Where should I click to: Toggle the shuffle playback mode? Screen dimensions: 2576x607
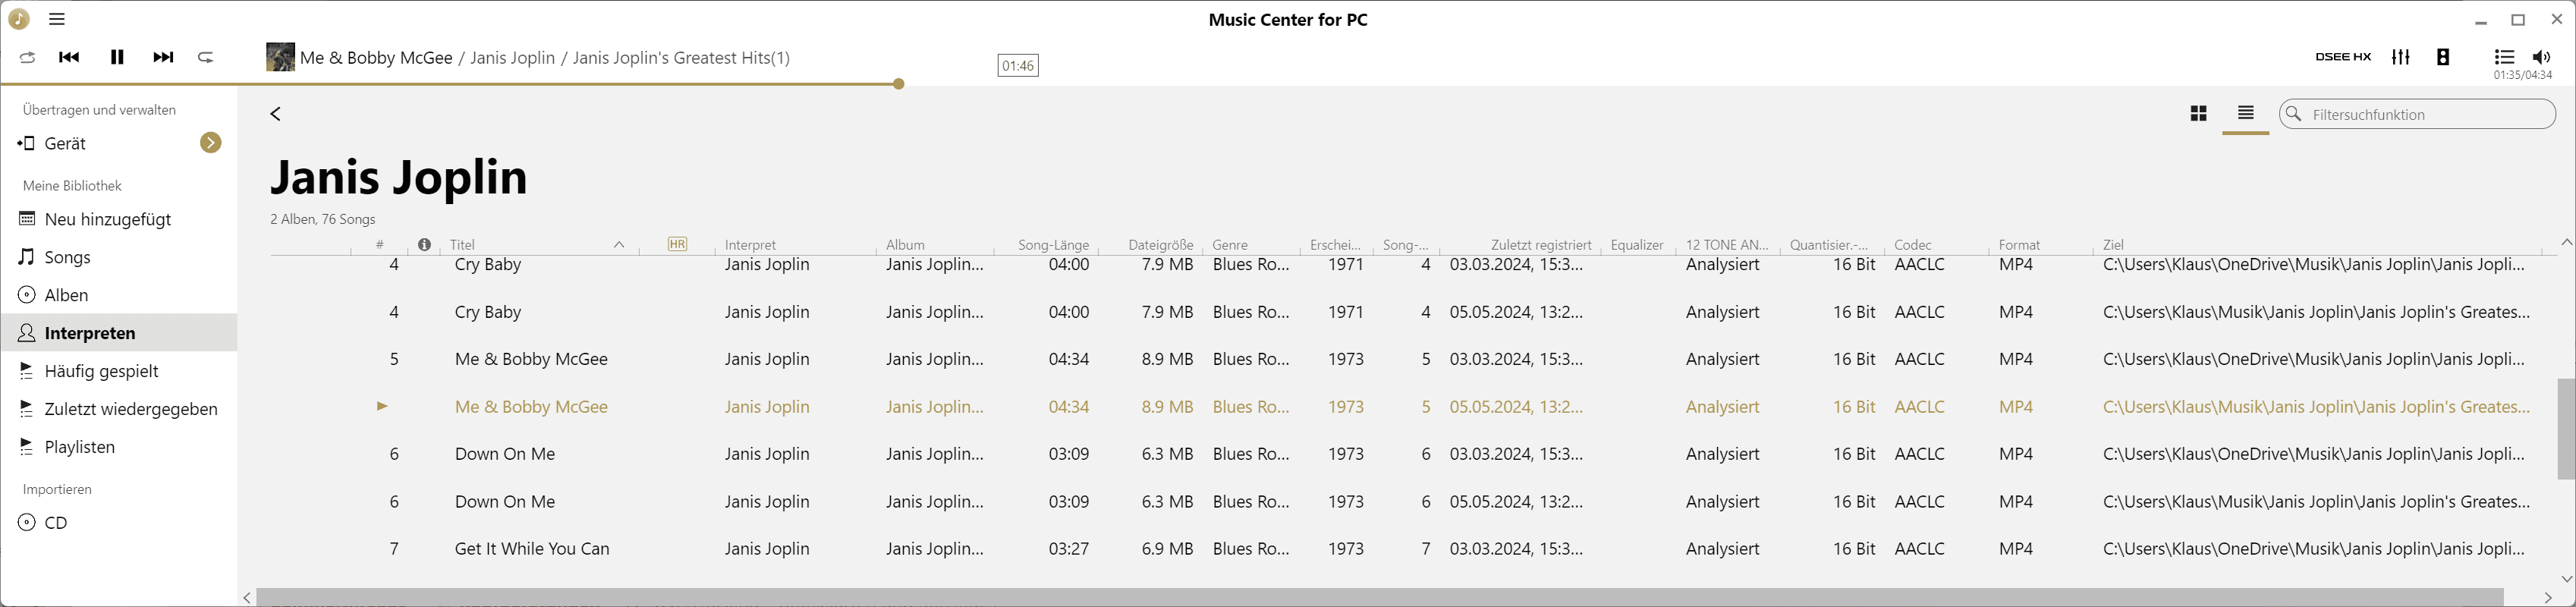point(28,58)
